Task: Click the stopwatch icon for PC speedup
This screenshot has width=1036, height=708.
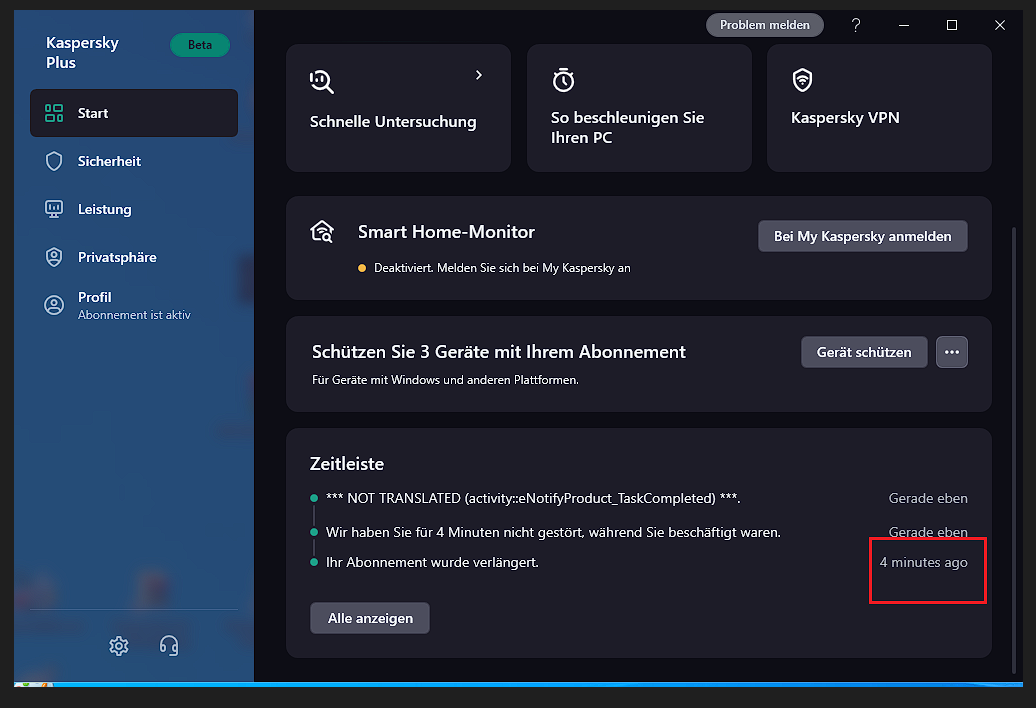Action: tap(564, 80)
